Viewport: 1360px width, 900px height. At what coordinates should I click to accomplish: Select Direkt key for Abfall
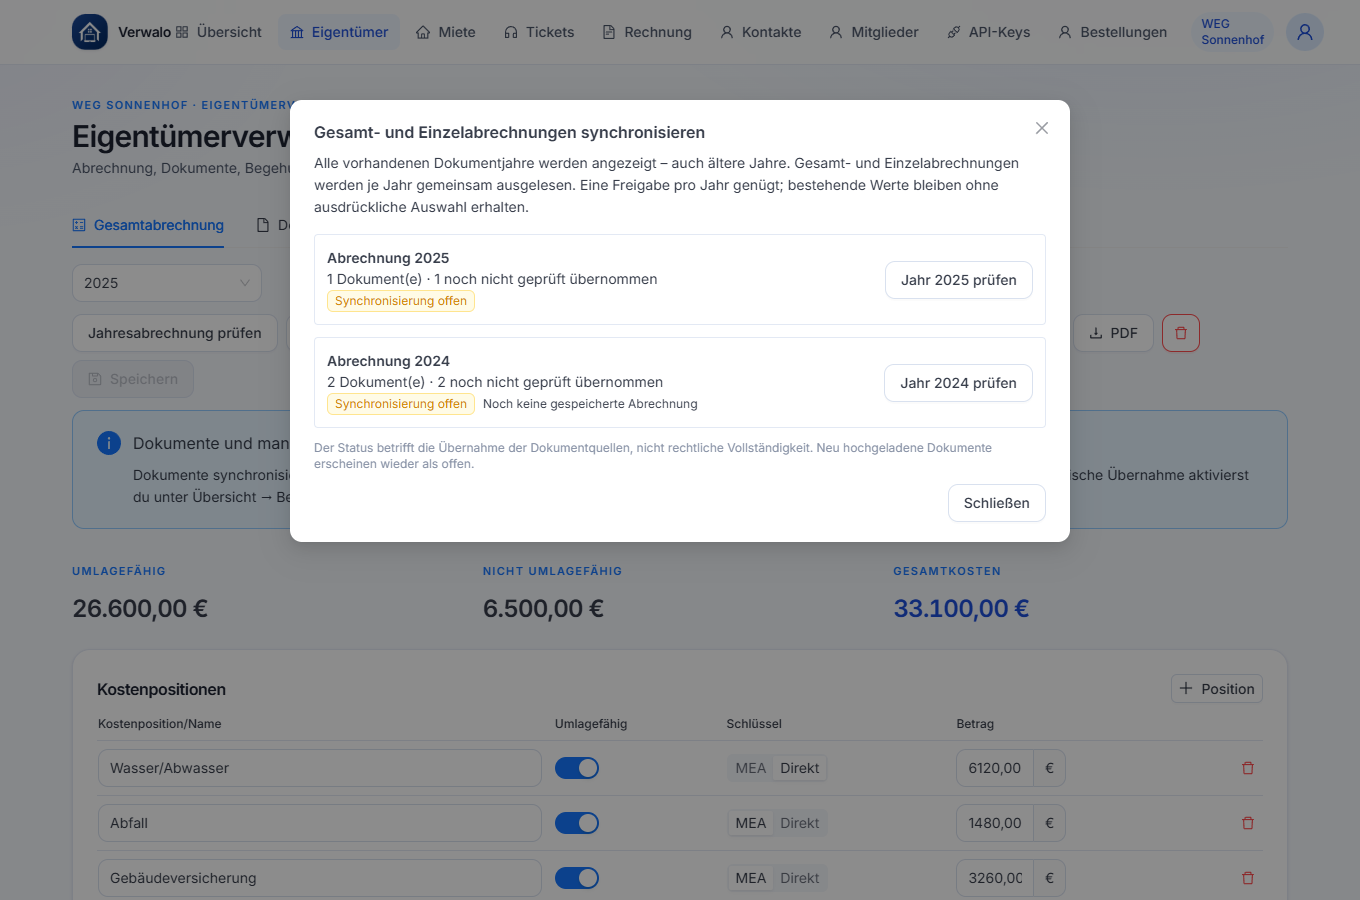(x=800, y=823)
